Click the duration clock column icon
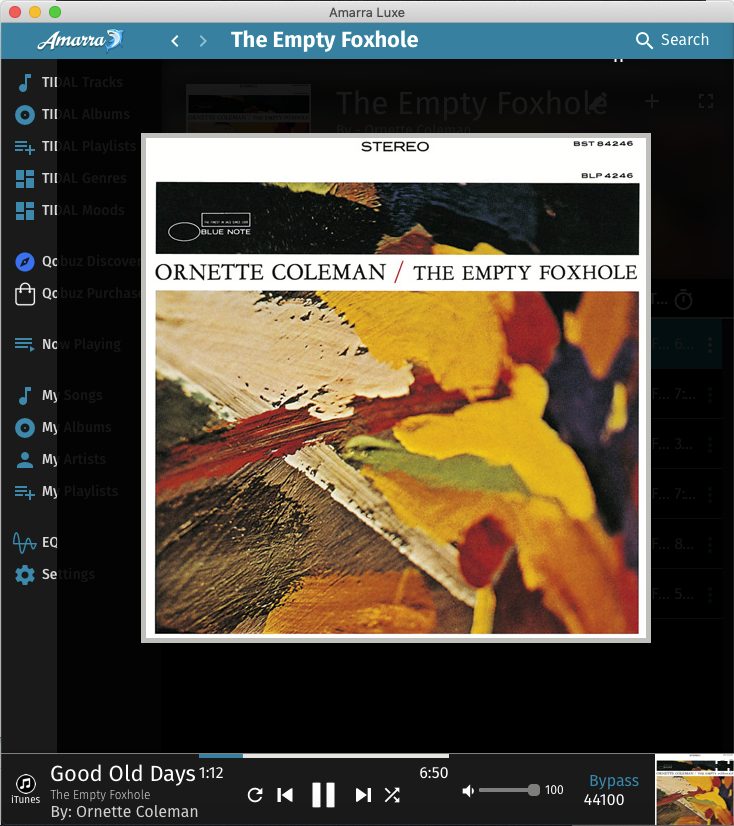The width and height of the screenshot is (734, 826). click(x=683, y=299)
